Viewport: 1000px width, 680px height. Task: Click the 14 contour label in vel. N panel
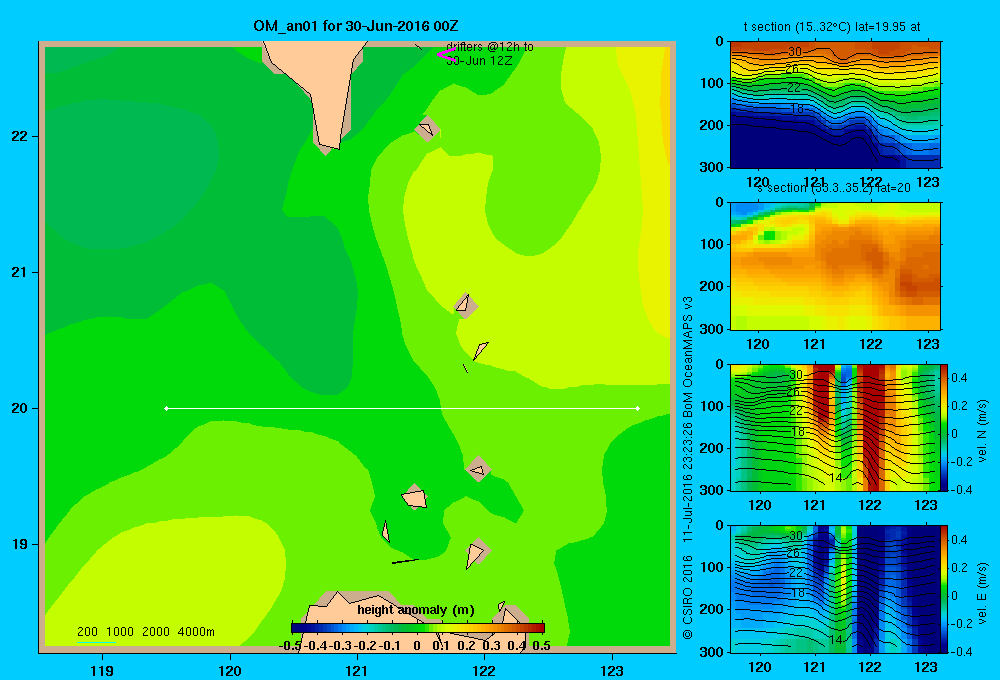coord(835,478)
